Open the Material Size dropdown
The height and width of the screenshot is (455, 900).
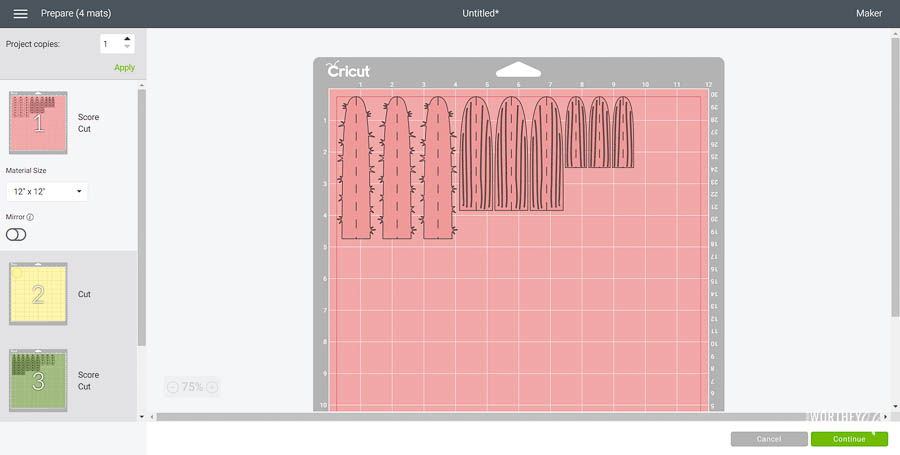click(47, 191)
